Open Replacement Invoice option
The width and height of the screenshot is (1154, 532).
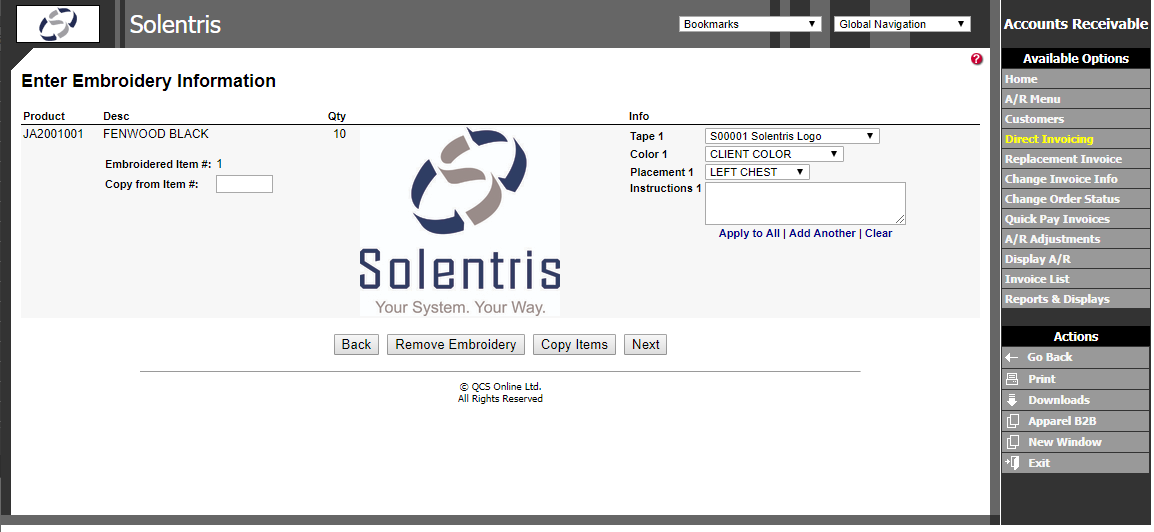(1075, 159)
